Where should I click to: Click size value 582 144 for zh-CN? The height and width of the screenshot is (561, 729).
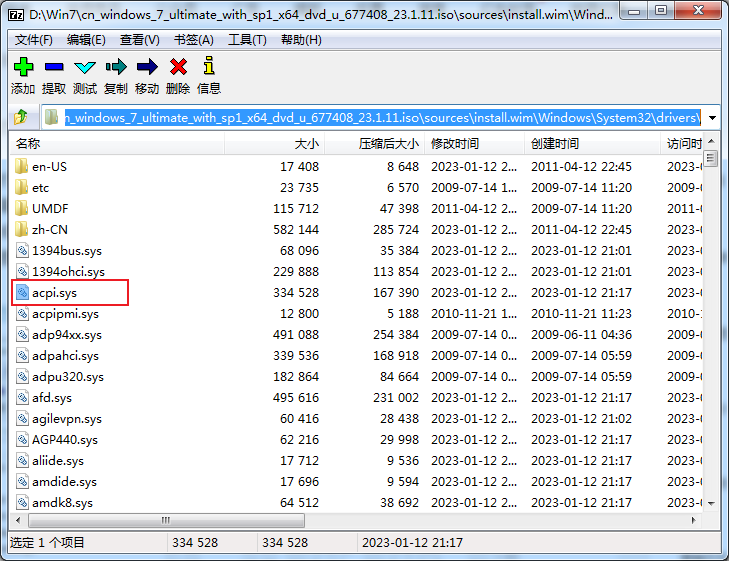click(x=296, y=230)
